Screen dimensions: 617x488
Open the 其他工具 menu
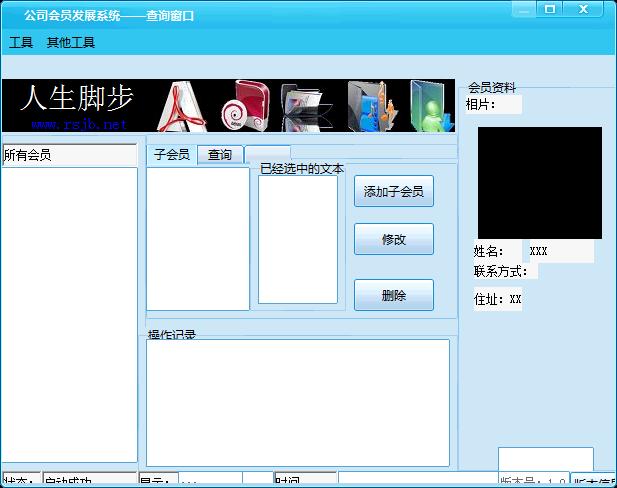71,42
